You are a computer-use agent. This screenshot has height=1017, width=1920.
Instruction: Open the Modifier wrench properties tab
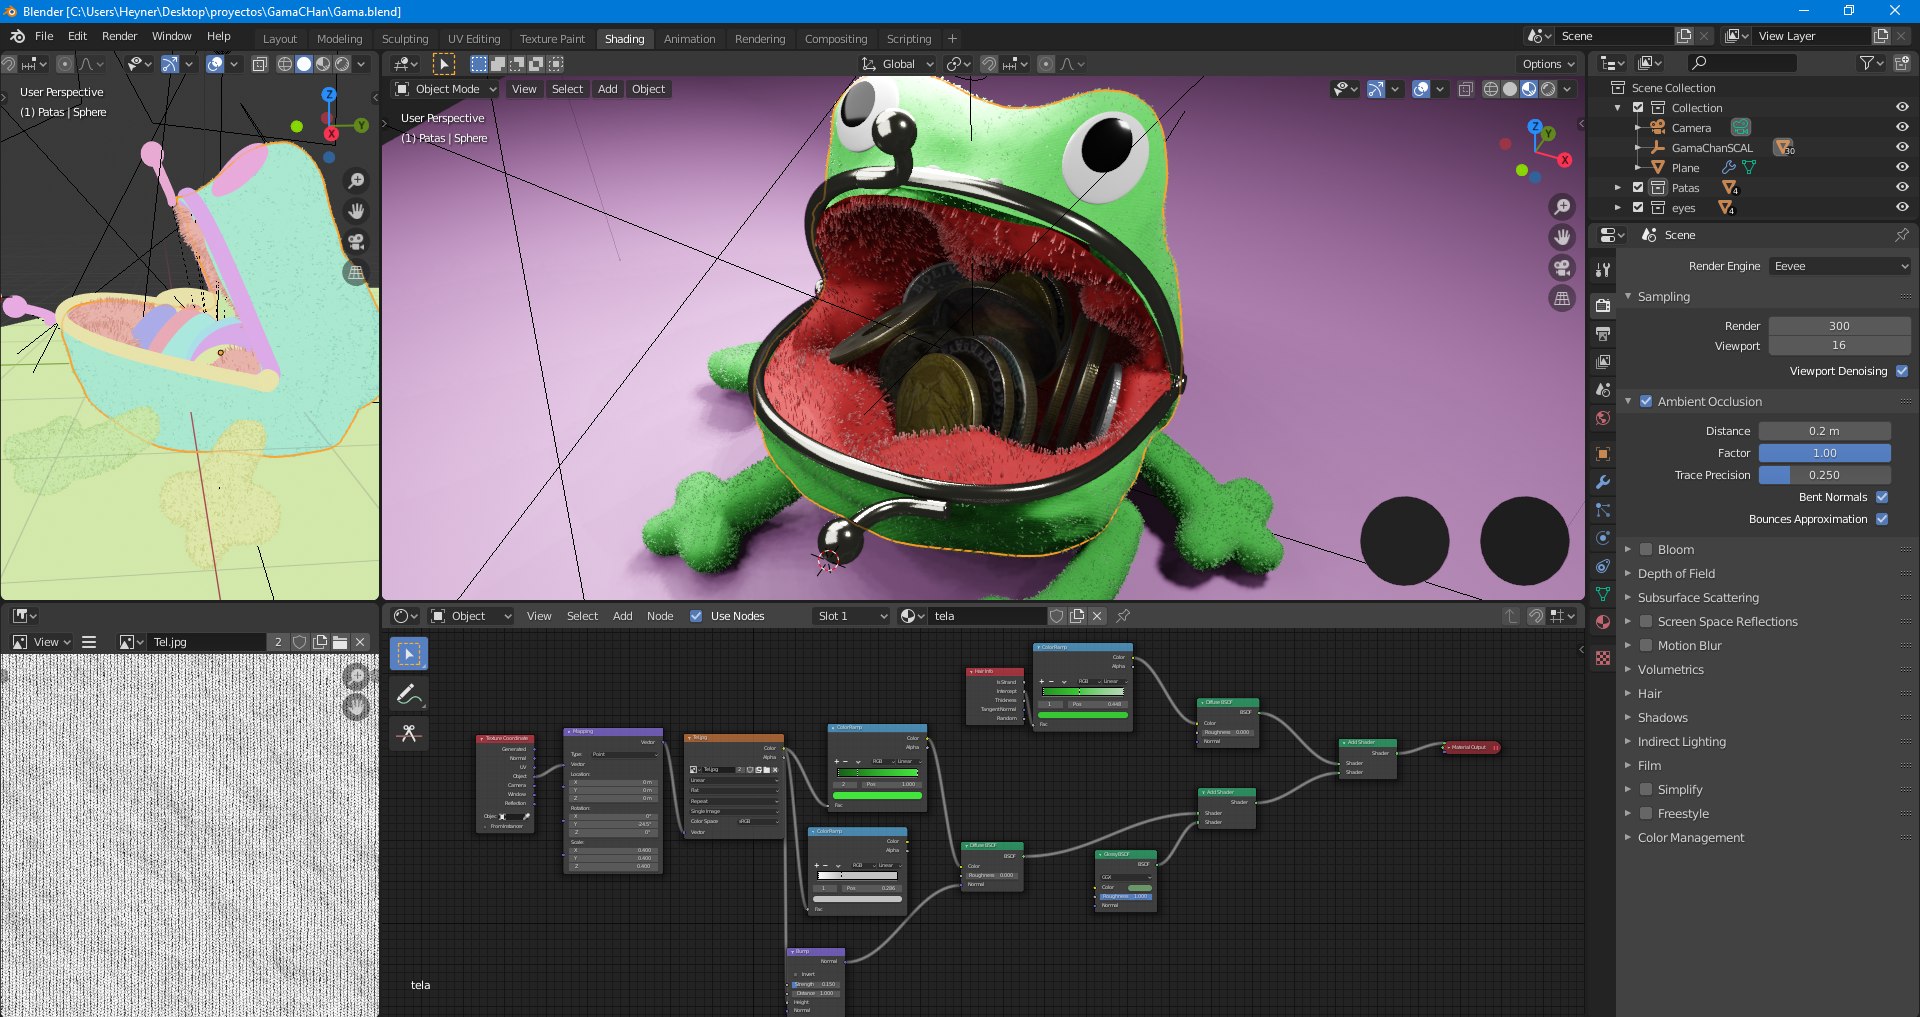1603,482
